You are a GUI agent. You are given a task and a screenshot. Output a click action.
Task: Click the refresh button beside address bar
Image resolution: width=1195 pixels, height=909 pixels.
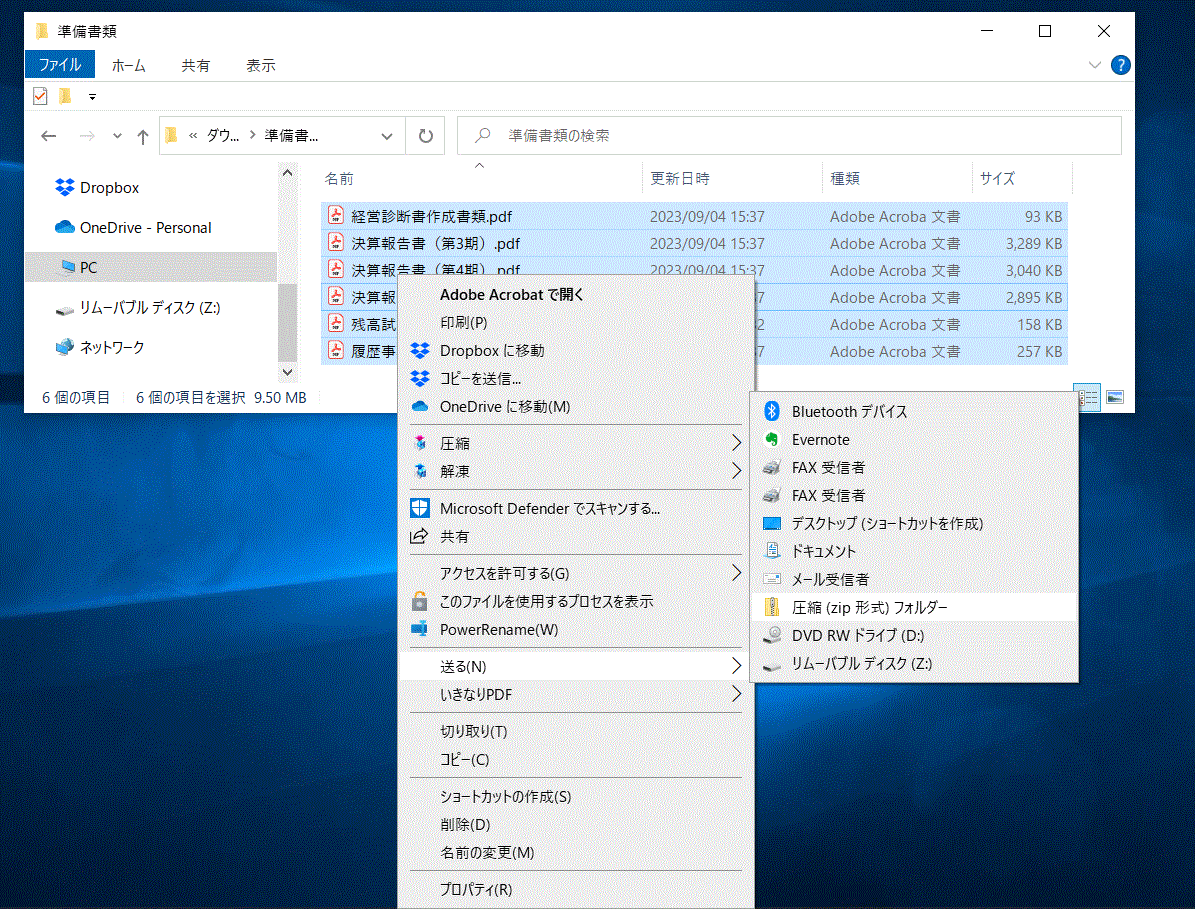[426, 136]
